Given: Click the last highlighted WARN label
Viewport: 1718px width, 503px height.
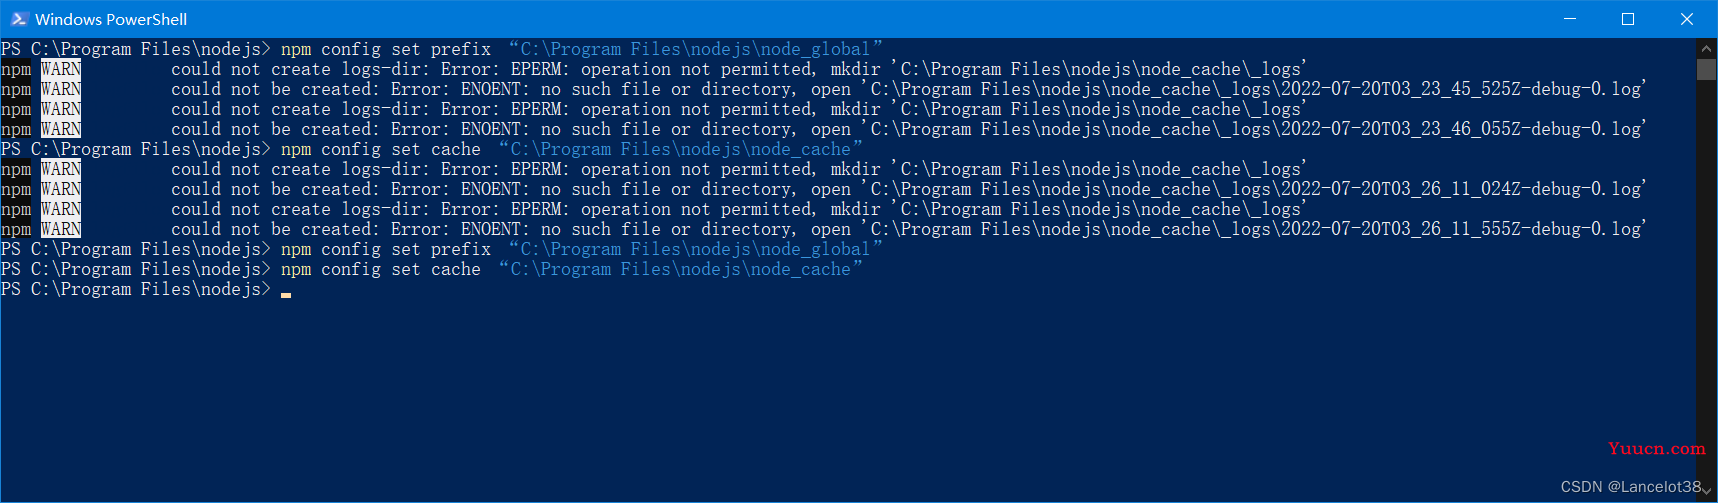Looking at the screenshot, I should tap(61, 229).
